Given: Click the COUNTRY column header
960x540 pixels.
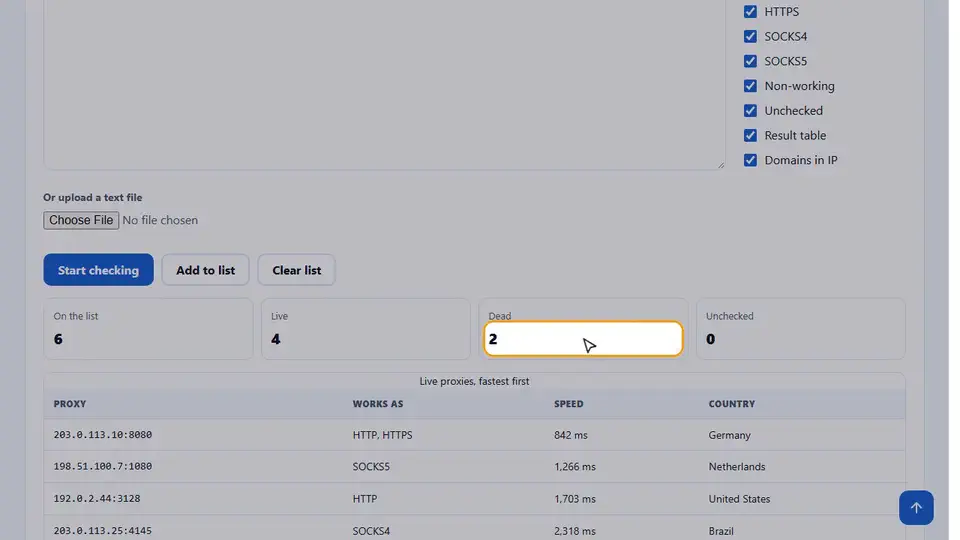Looking at the screenshot, I should (x=732, y=404).
